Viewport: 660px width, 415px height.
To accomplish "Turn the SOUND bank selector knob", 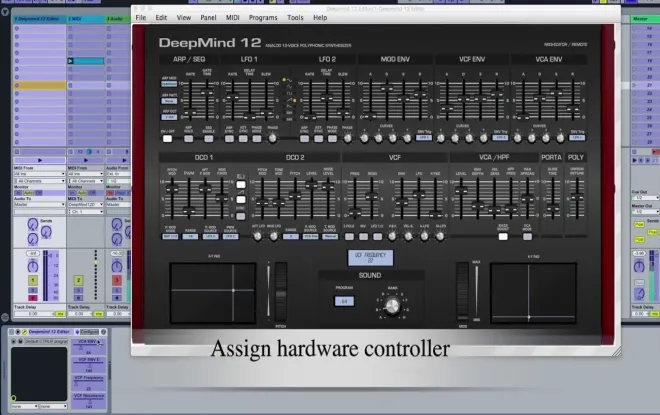I will coord(392,306).
